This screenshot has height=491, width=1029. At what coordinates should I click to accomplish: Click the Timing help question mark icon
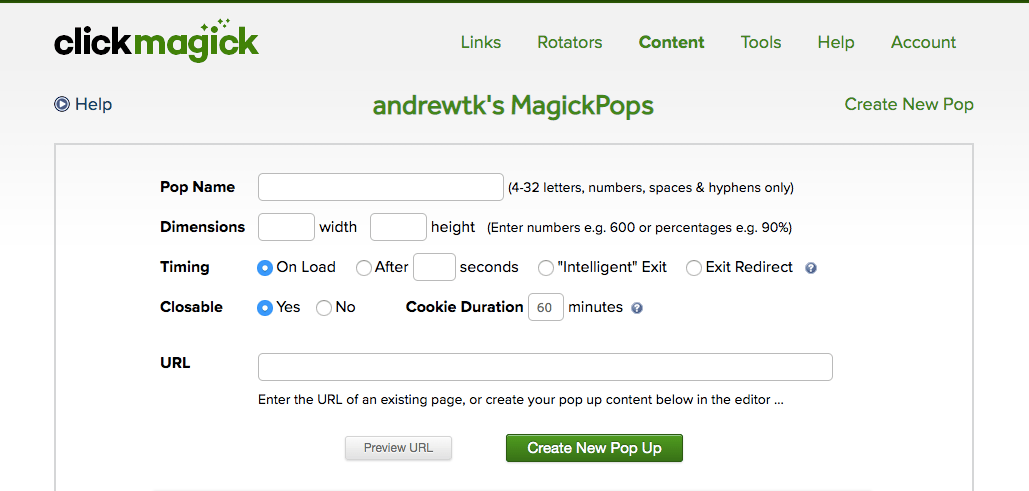811,268
